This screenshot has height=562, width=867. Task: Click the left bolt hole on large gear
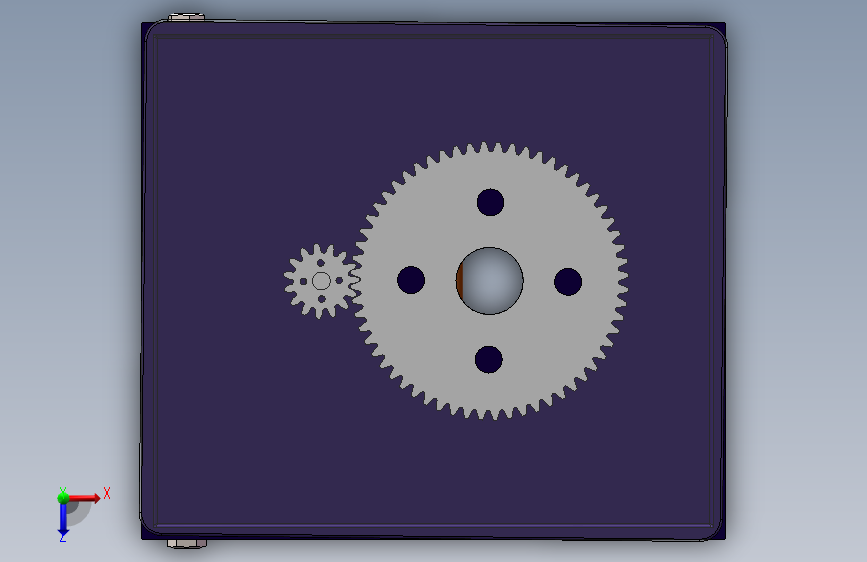411,280
